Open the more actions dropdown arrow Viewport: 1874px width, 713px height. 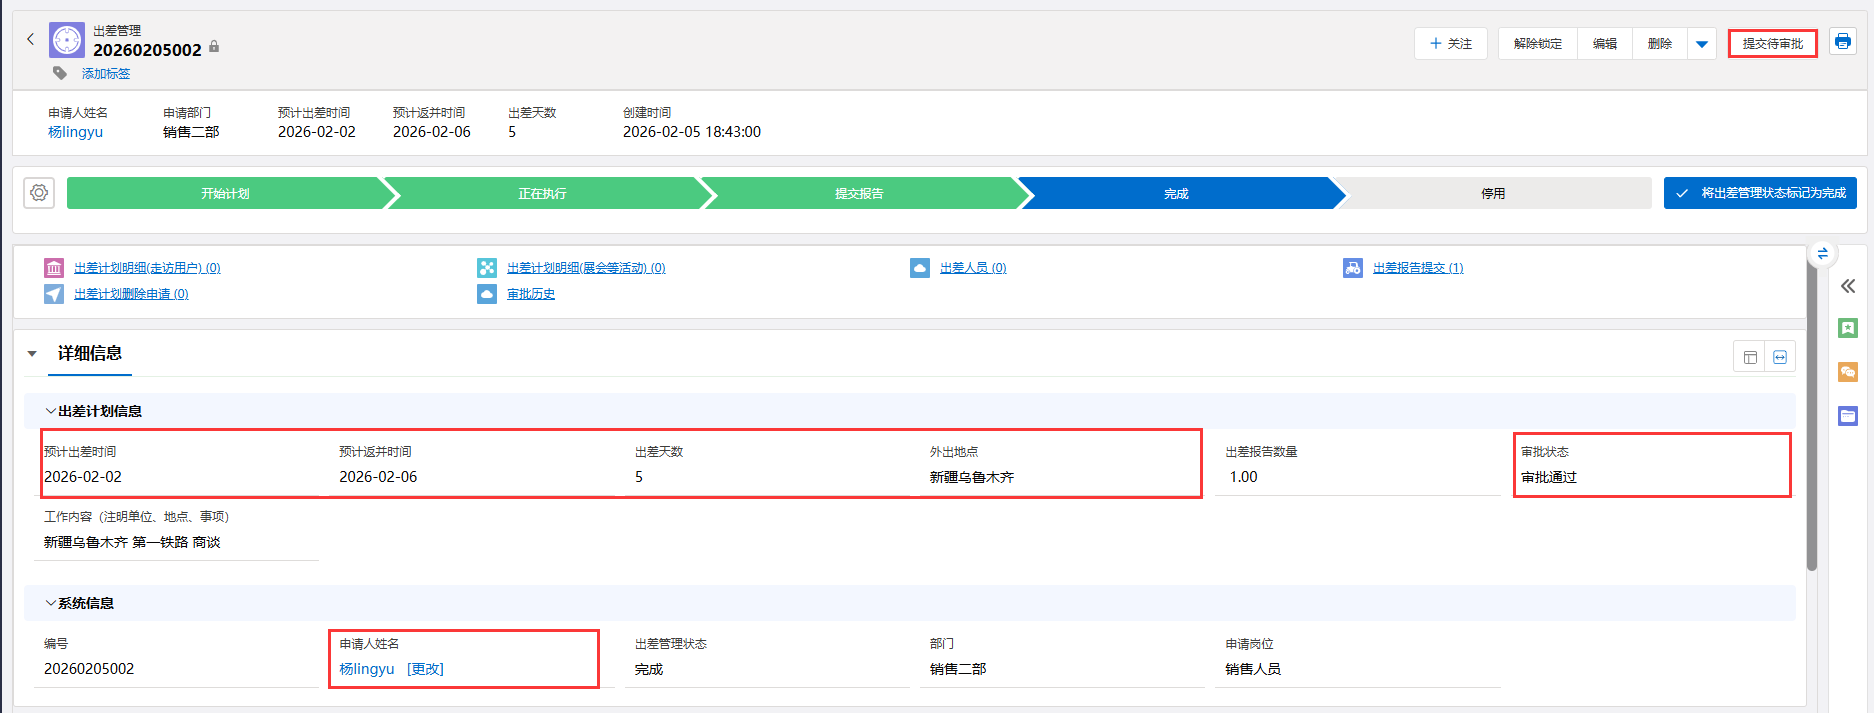pyautogui.click(x=1701, y=44)
